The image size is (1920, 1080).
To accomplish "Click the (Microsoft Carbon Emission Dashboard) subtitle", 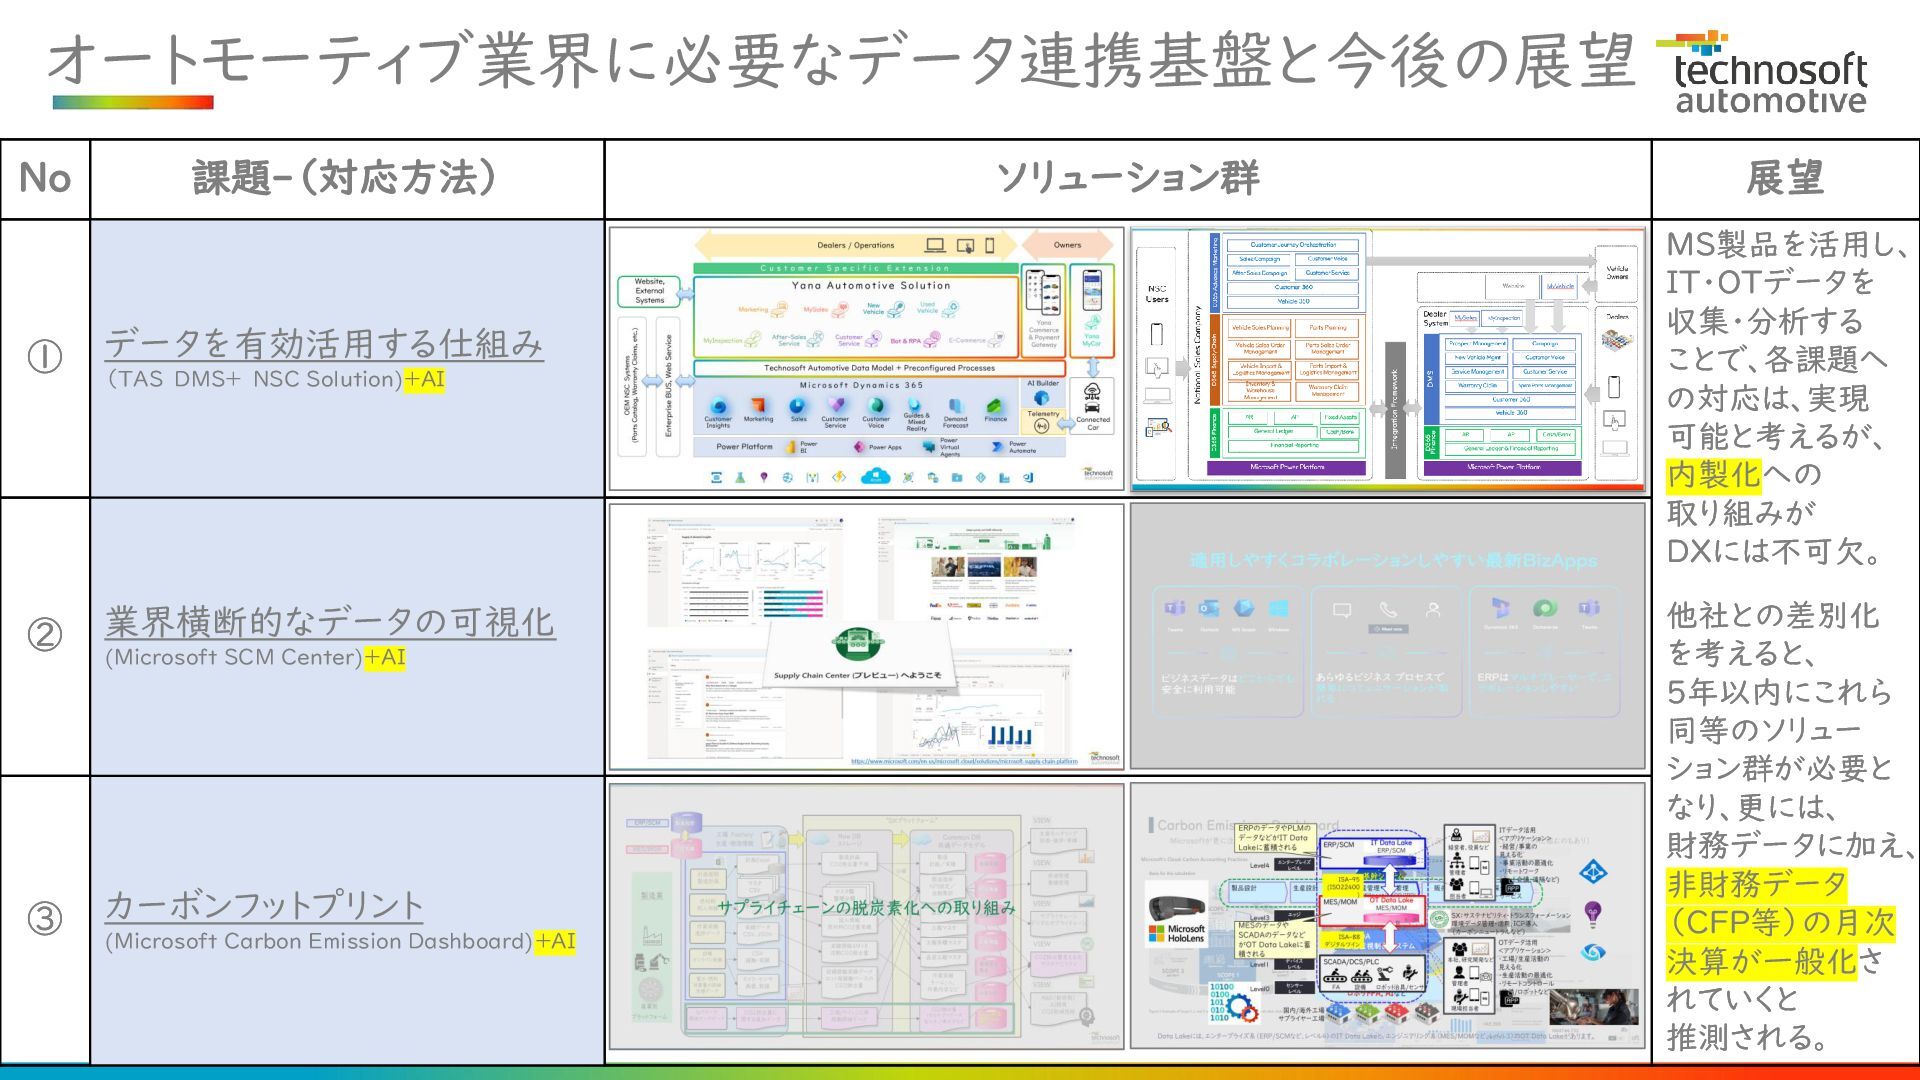I will [319, 941].
